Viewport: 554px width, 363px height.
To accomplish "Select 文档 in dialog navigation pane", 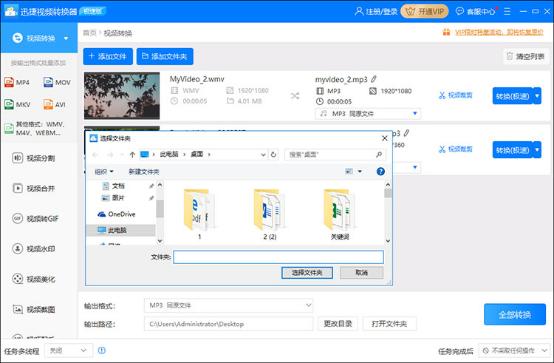I will [118, 186].
